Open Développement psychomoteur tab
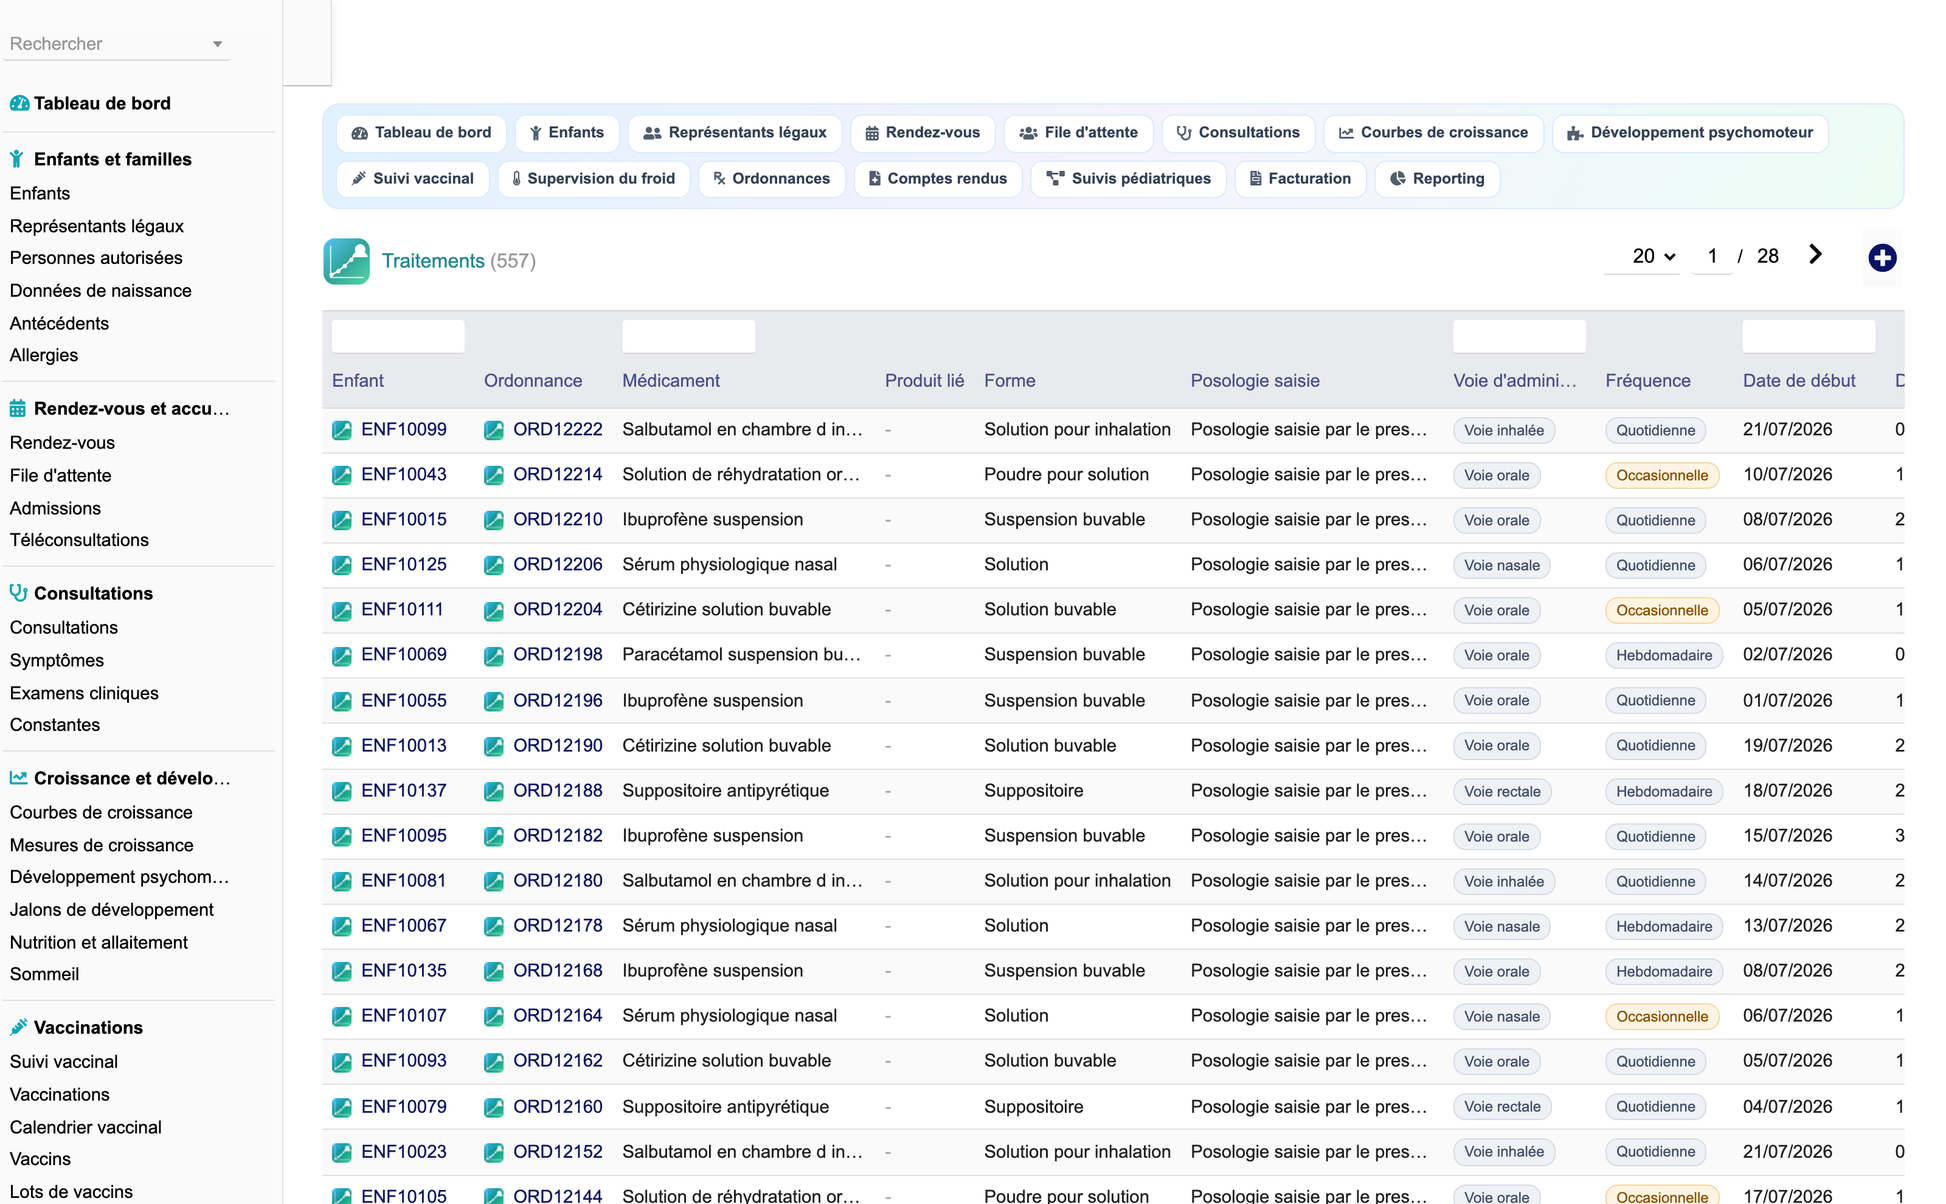The image size is (1946, 1204). 1689,132
